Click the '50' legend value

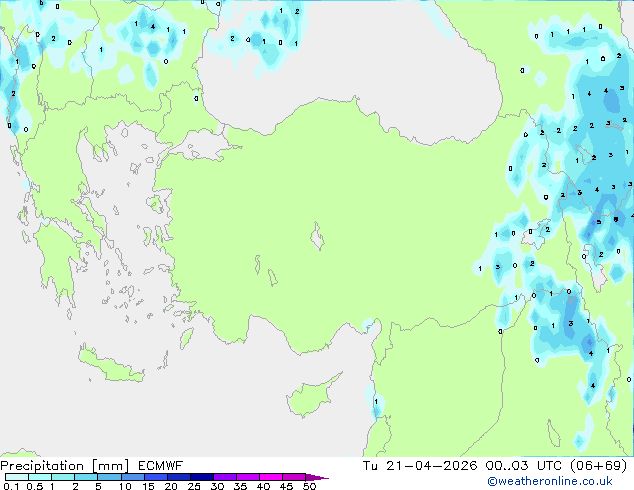pos(309,486)
